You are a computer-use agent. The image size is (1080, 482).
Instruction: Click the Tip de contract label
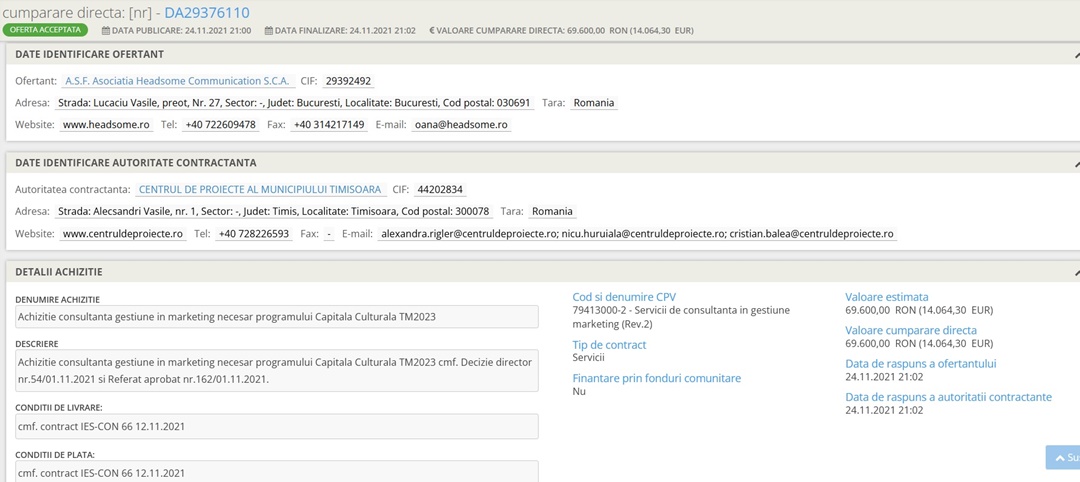click(610, 344)
